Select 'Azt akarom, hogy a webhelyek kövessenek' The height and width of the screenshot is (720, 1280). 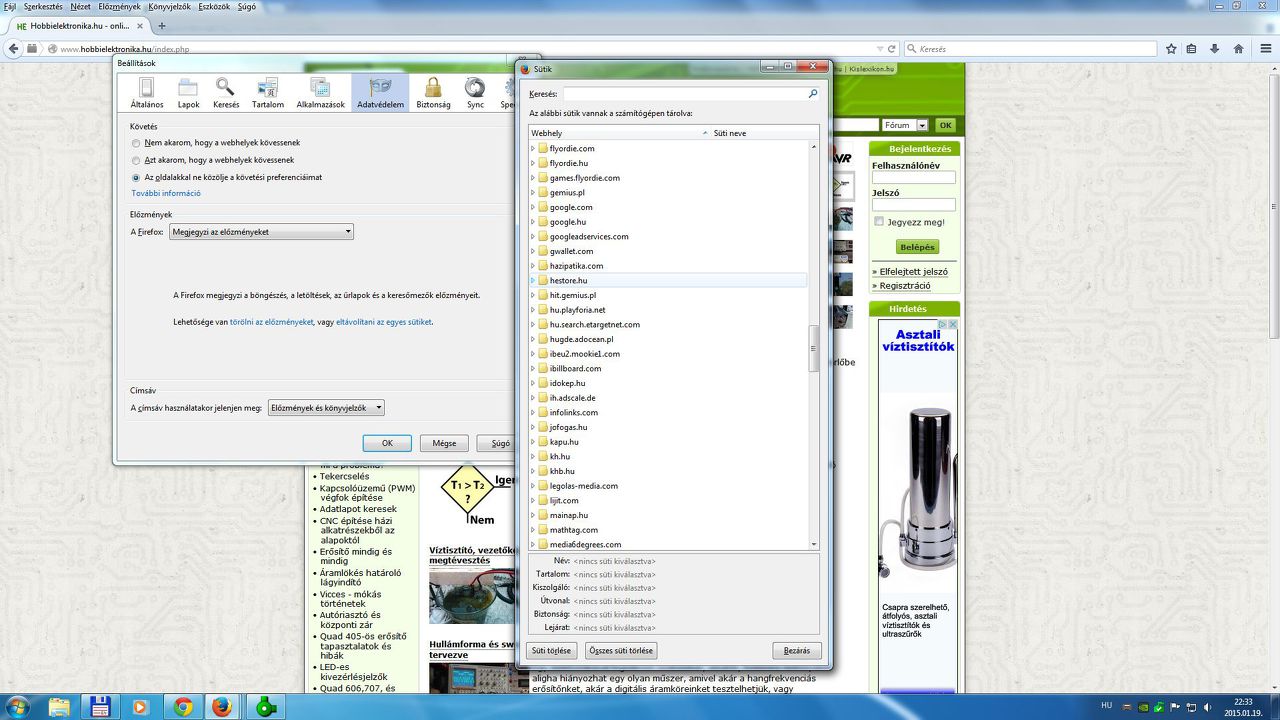(136, 160)
